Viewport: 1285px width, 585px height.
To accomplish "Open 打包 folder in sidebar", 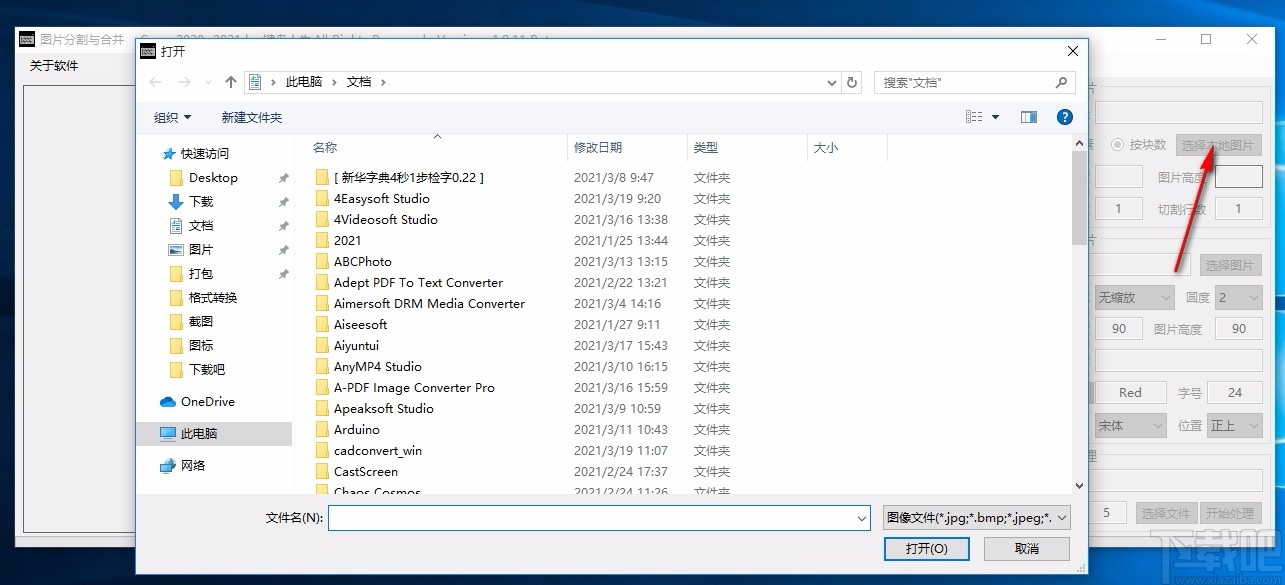I will tap(201, 273).
